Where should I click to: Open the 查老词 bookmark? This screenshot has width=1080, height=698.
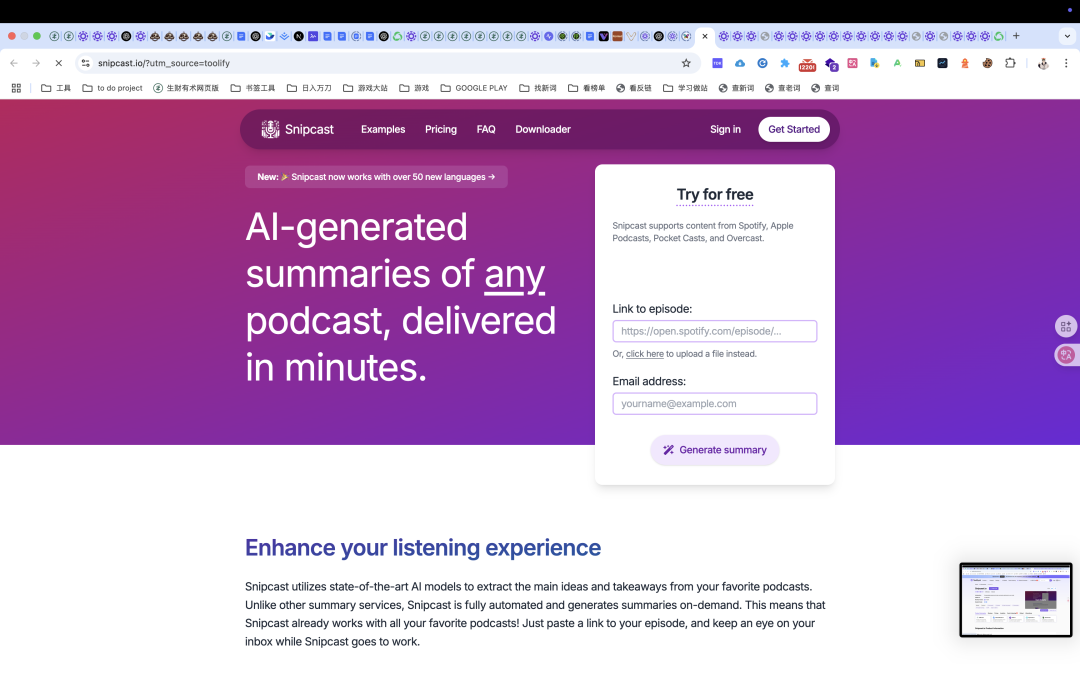[x=782, y=88]
